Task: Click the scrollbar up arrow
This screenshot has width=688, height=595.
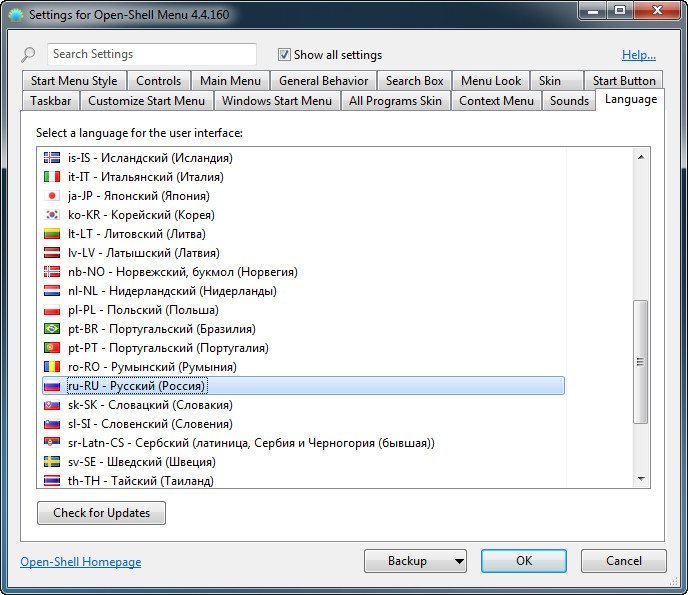Action: point(641,157)
